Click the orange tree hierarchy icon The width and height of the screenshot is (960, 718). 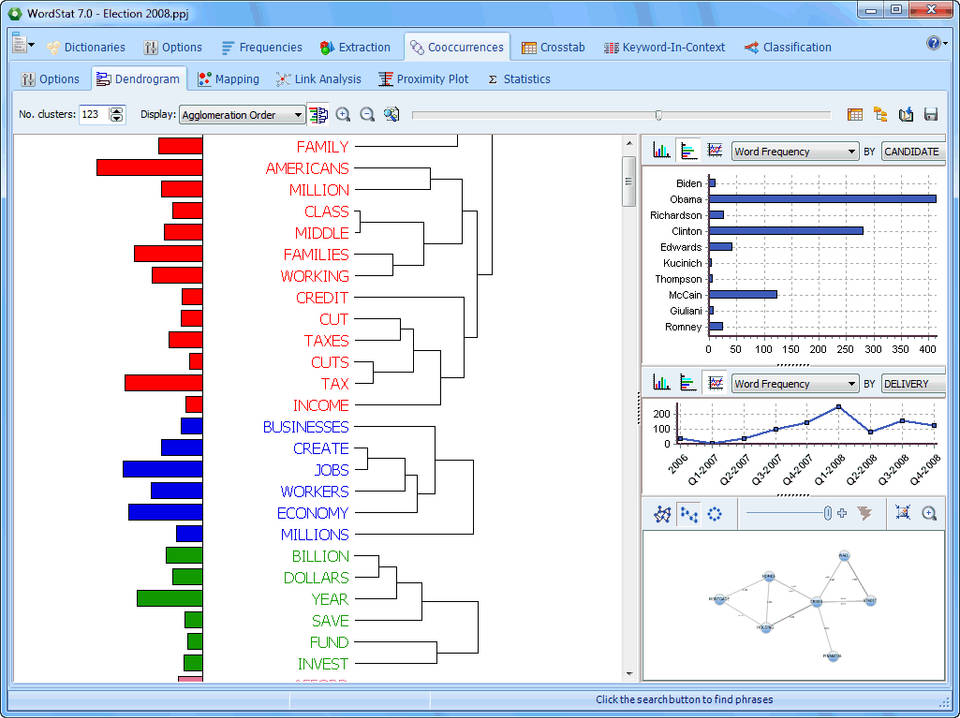(880, 115)
